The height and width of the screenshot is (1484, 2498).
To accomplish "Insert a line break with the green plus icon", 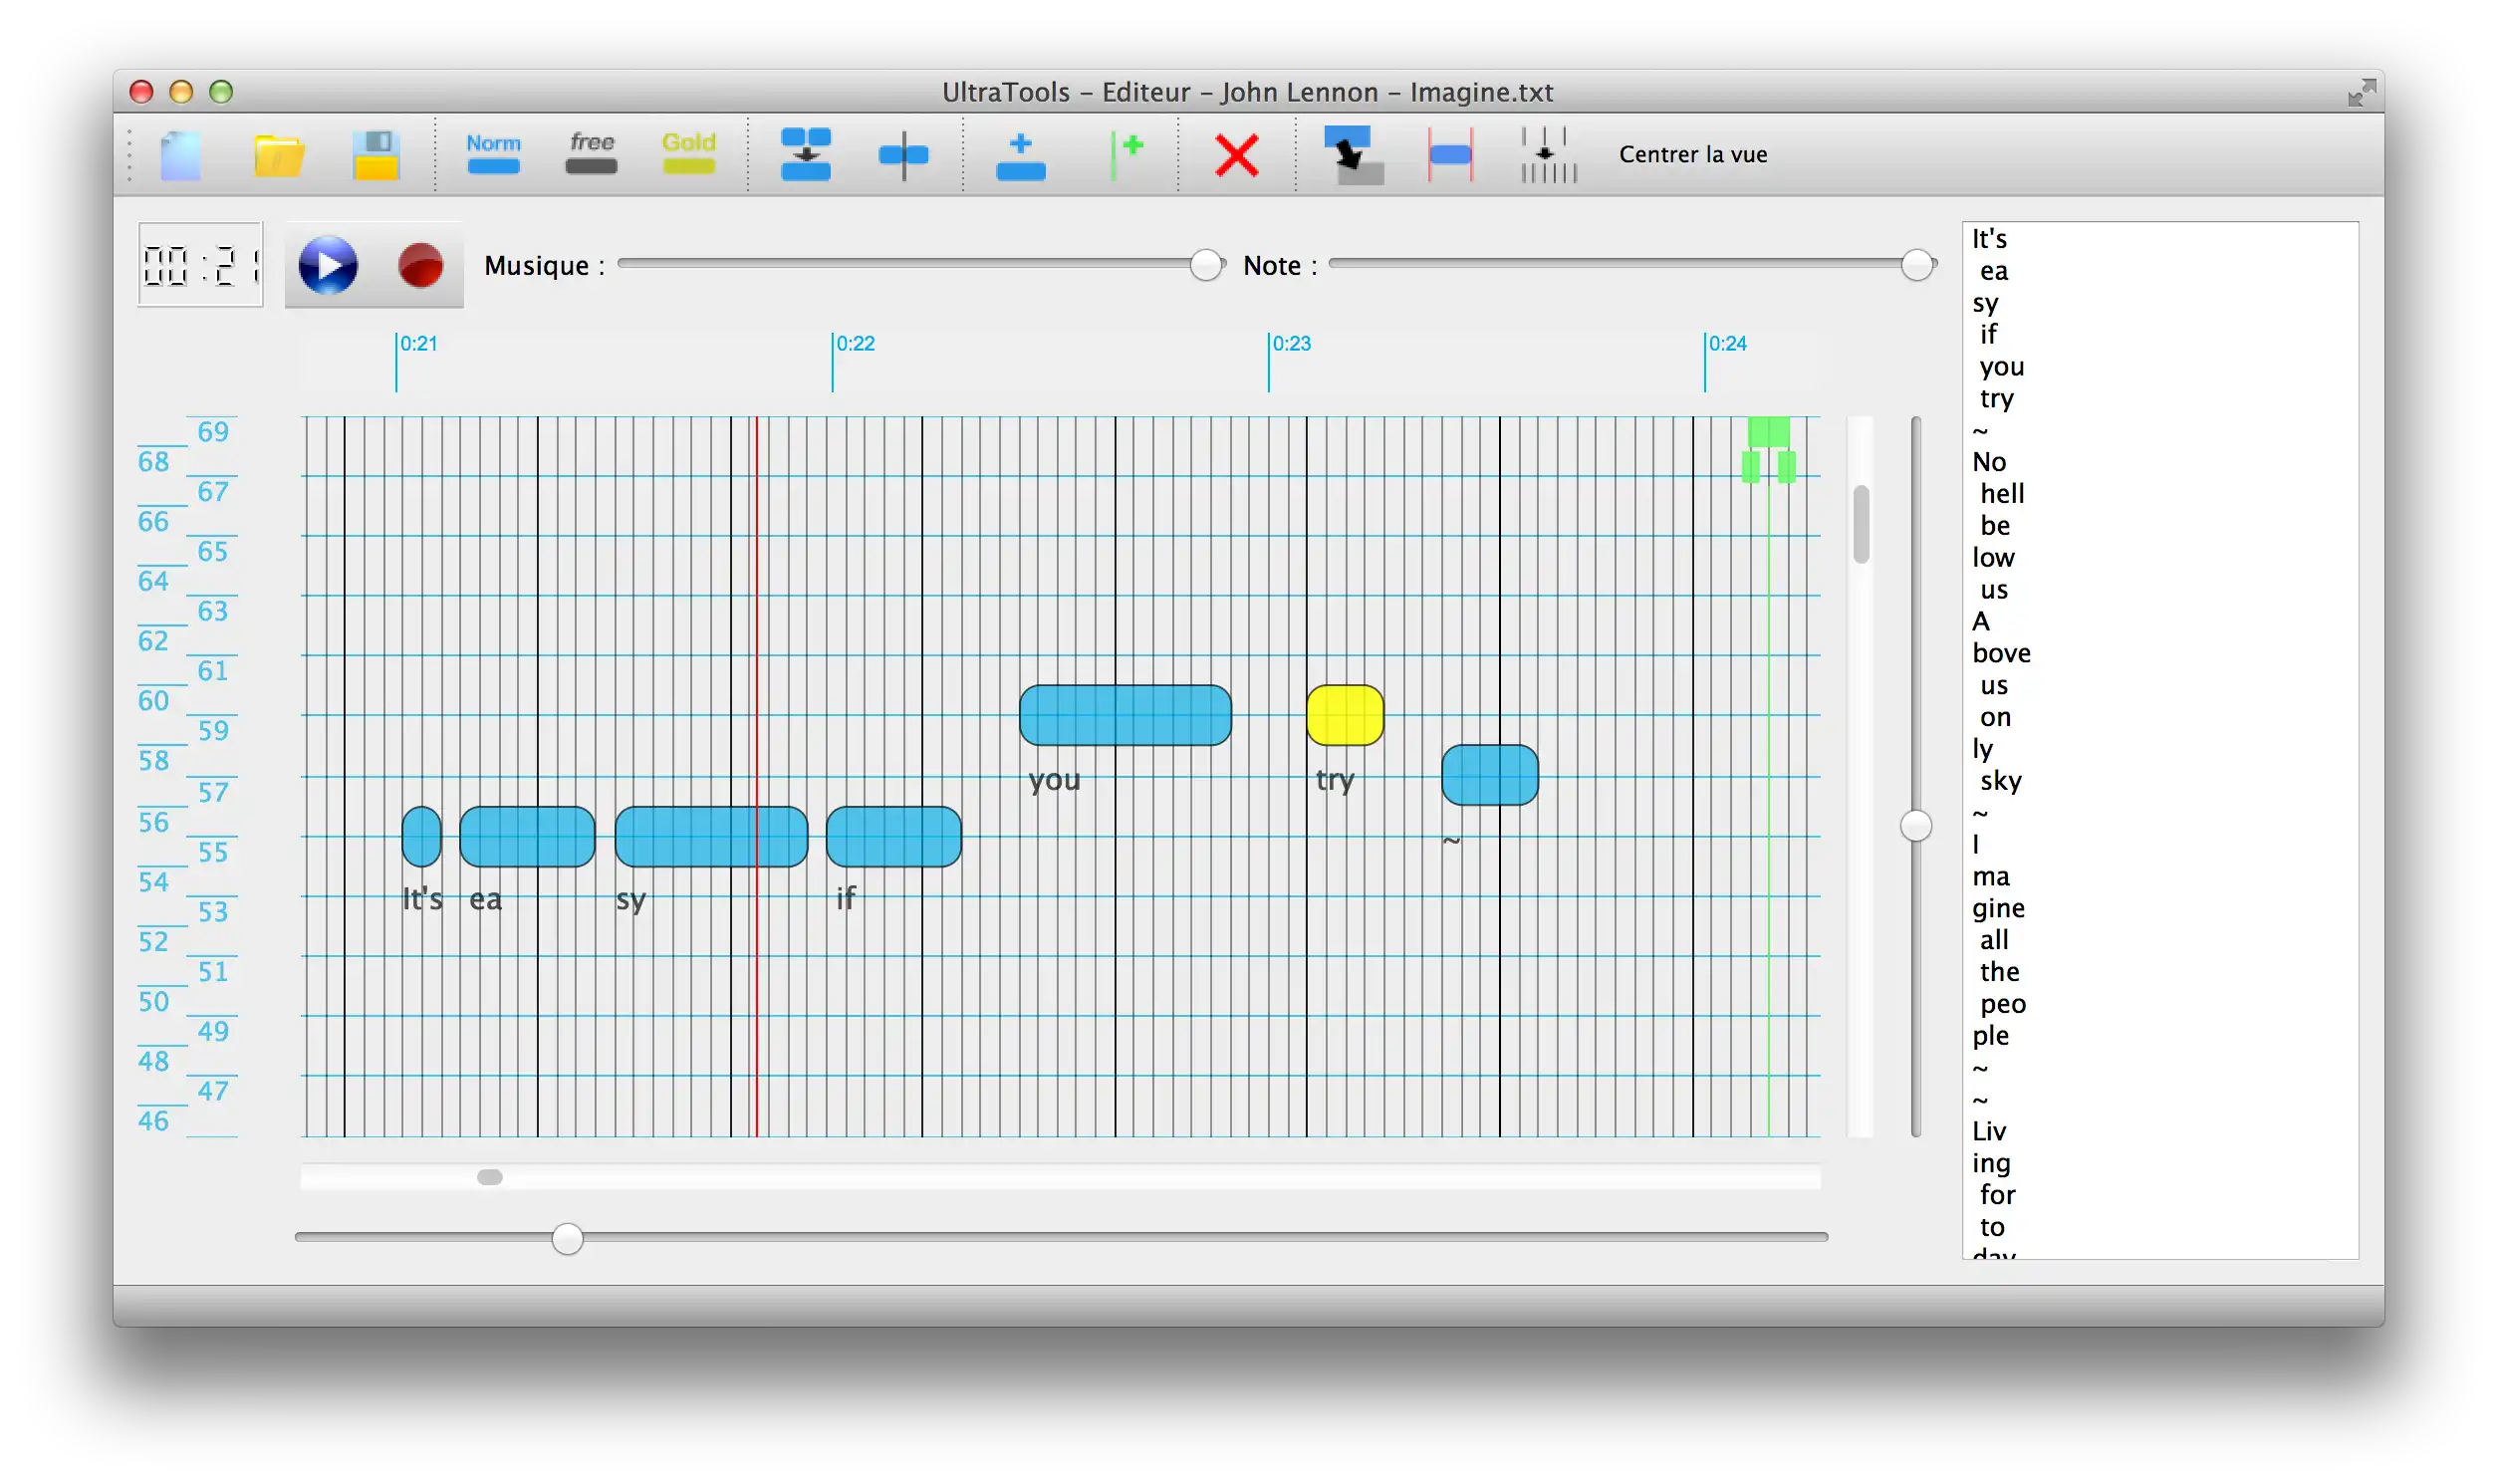I will 1127,155.
